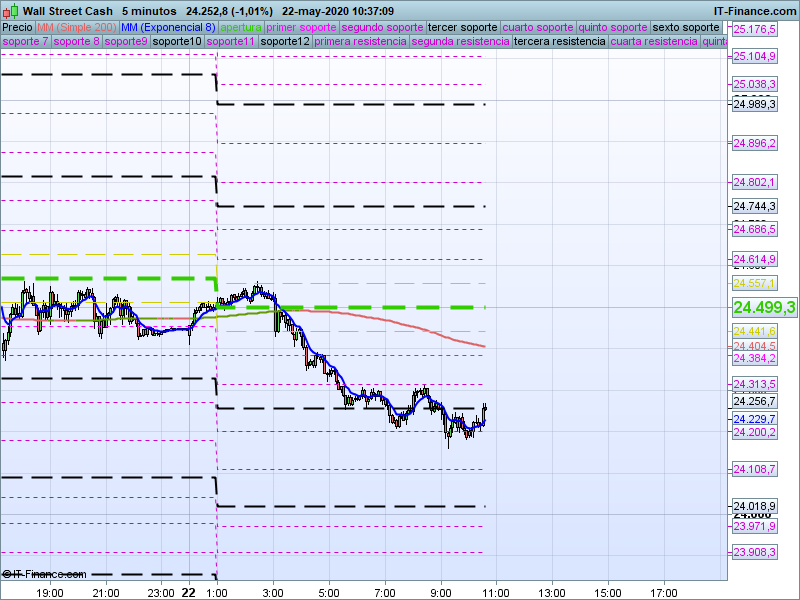The height and width of the screenshot is (600, 800).
Task: Select the primer soporte label
Action: click(x=302, y=27)
